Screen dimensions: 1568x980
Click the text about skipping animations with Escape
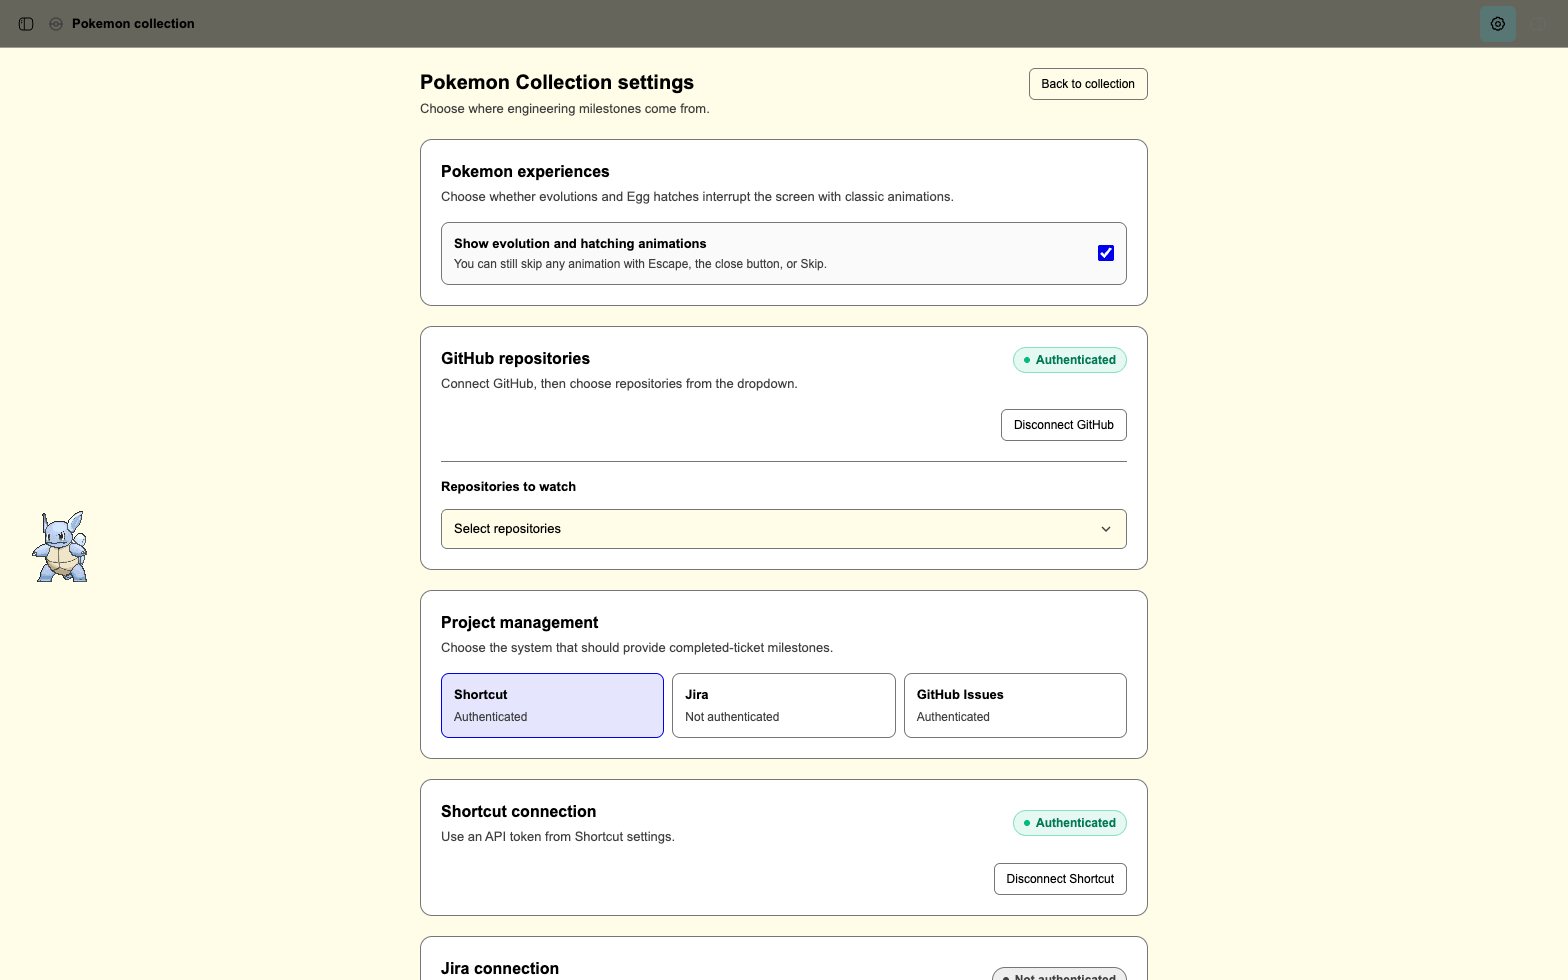click(x=640, y=264)
